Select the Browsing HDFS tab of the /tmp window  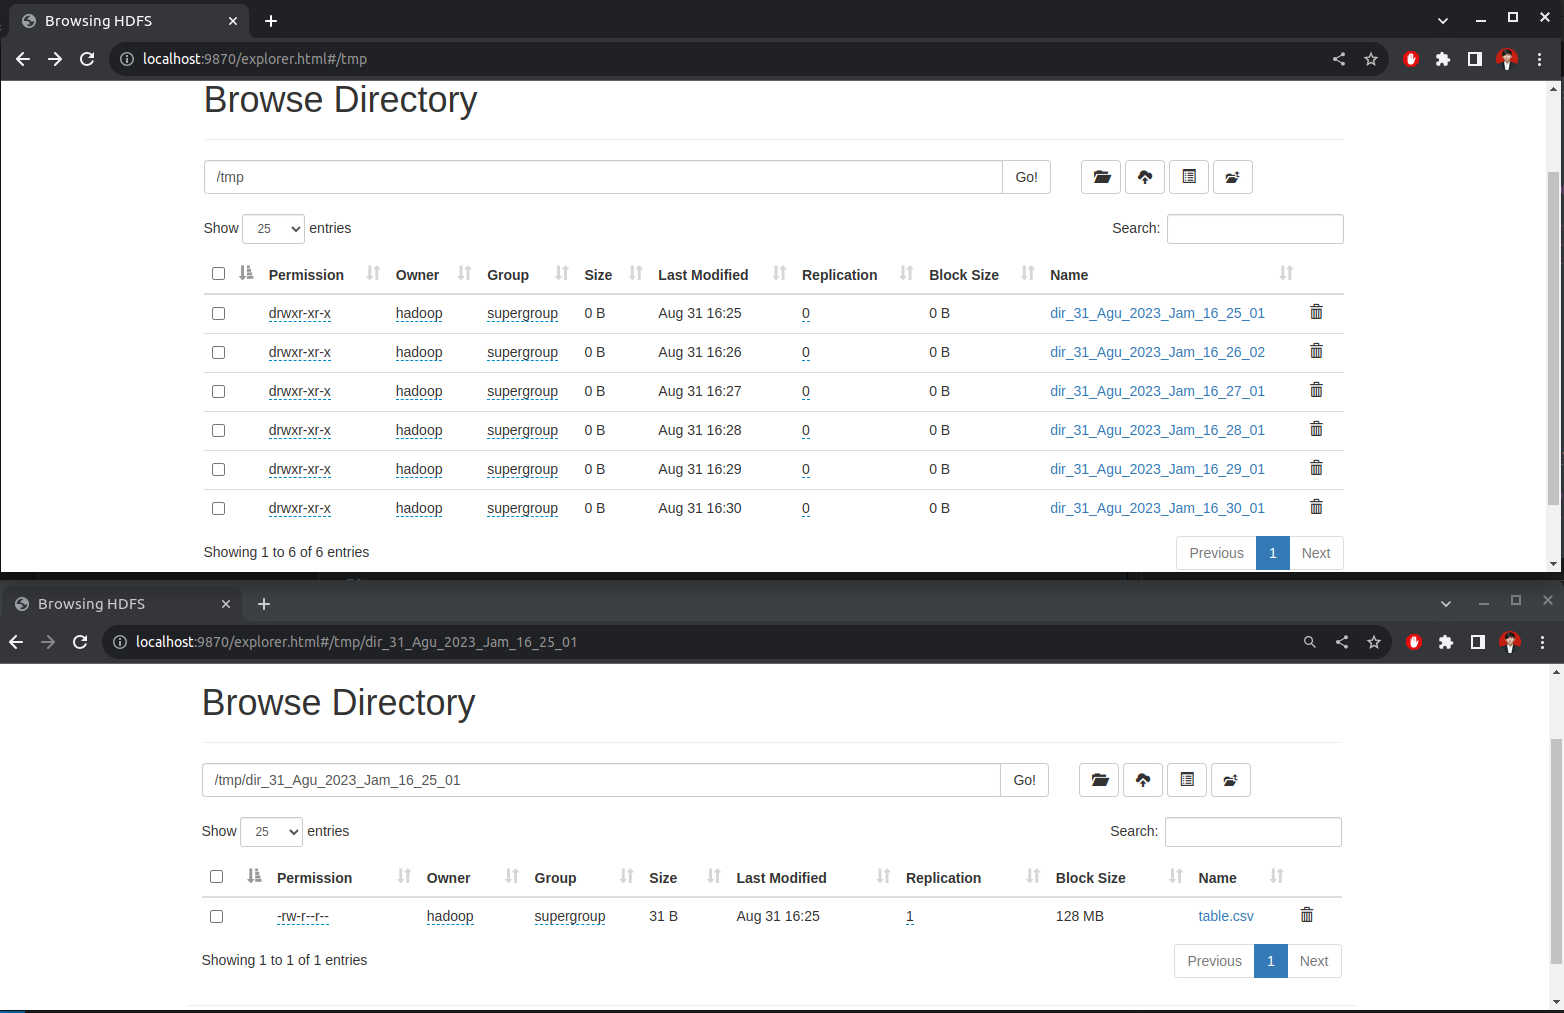point(130,21)
